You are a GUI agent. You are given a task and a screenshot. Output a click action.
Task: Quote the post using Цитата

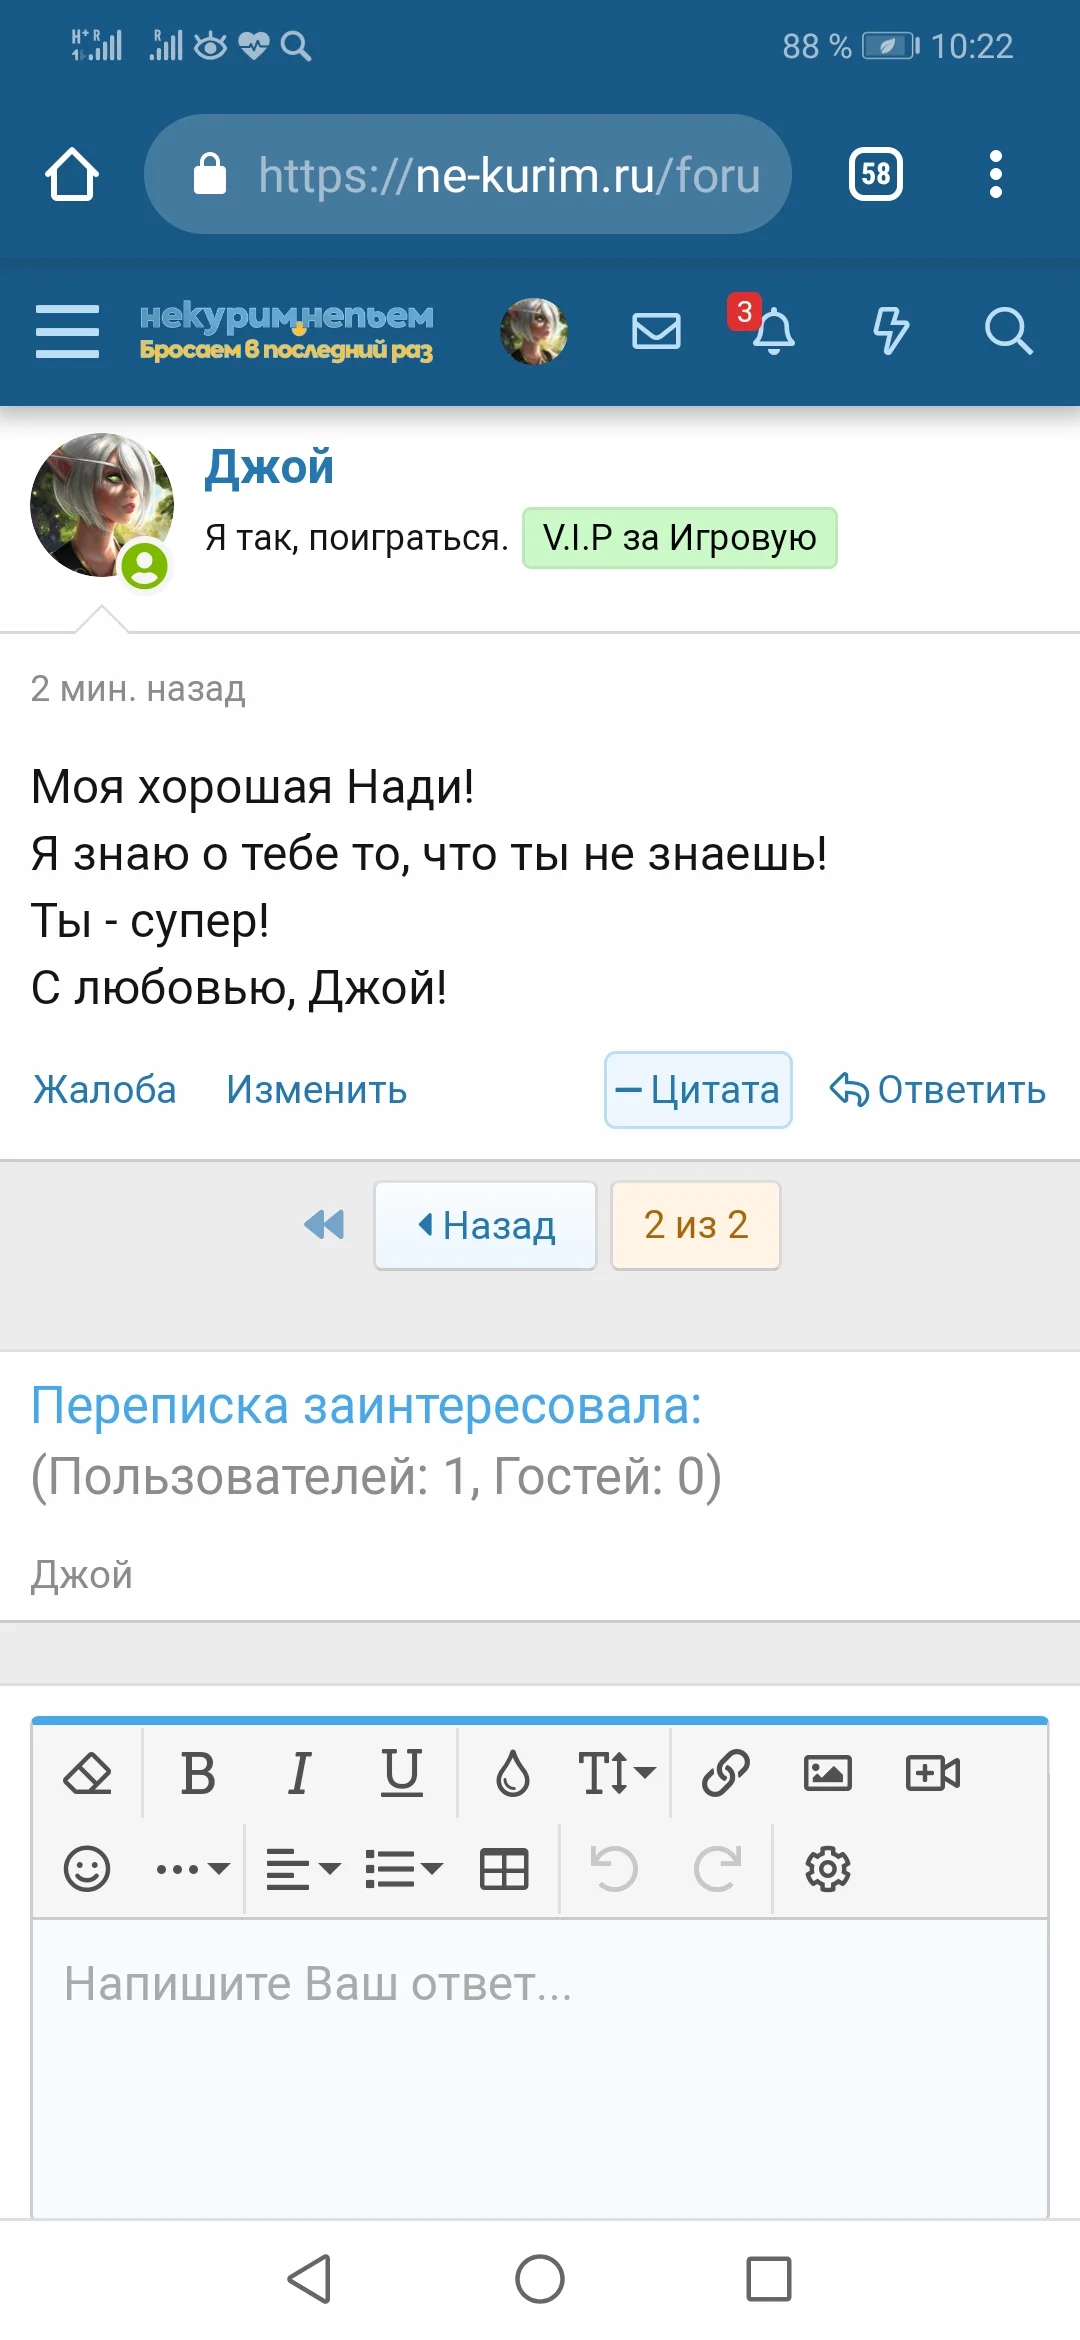tap(697, 1090)
